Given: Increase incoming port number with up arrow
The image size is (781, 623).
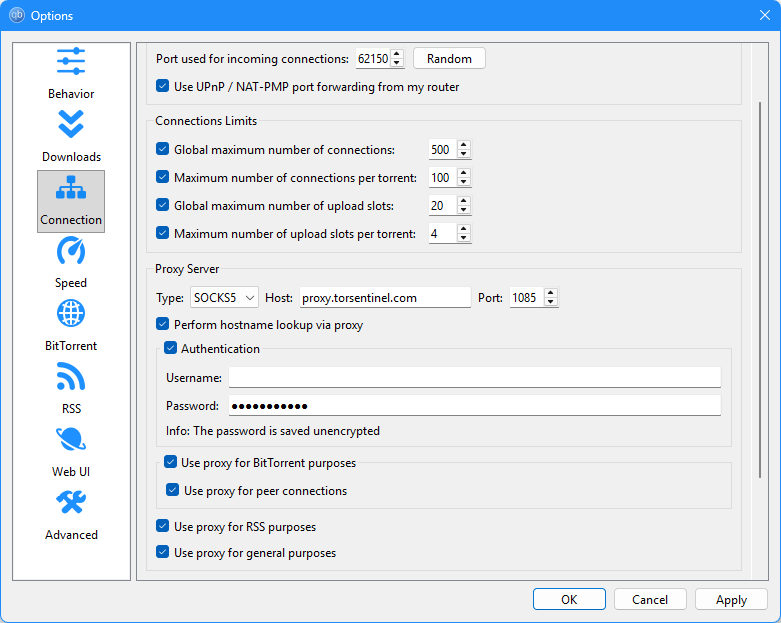Looking at the screenshot, I should 396,54.
